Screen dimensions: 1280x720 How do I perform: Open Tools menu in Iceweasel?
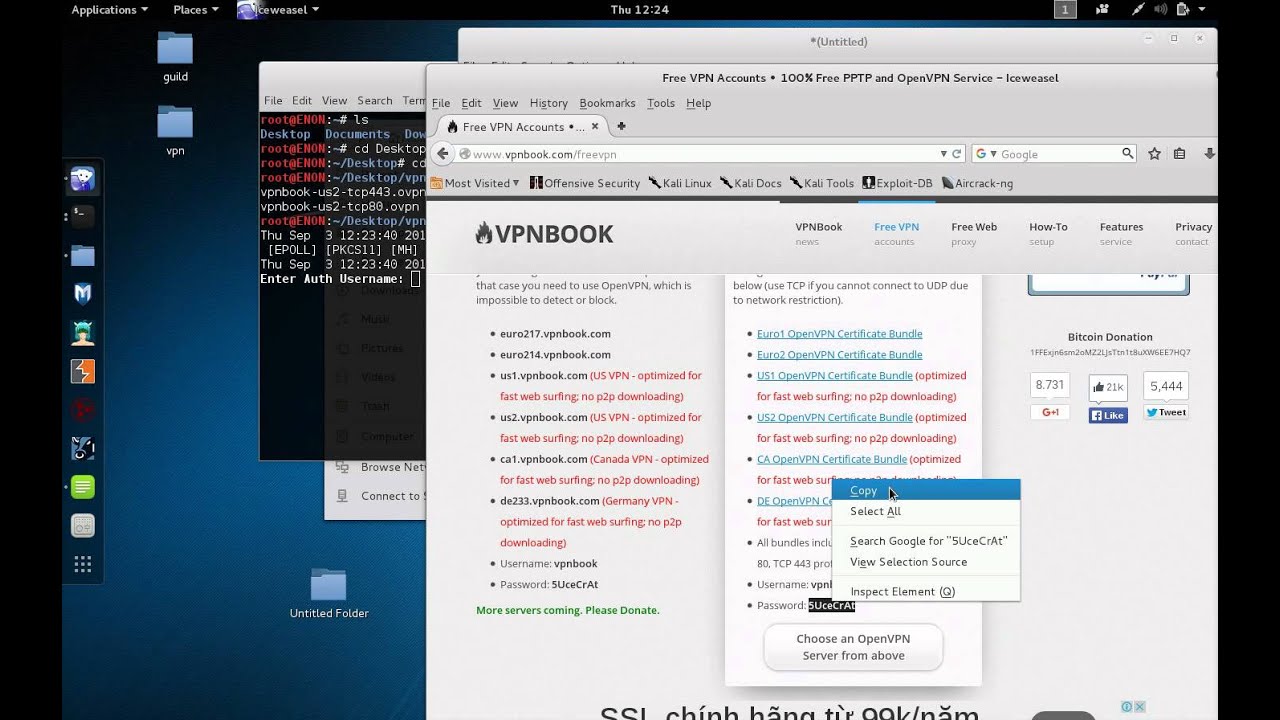tap(661, 103)
